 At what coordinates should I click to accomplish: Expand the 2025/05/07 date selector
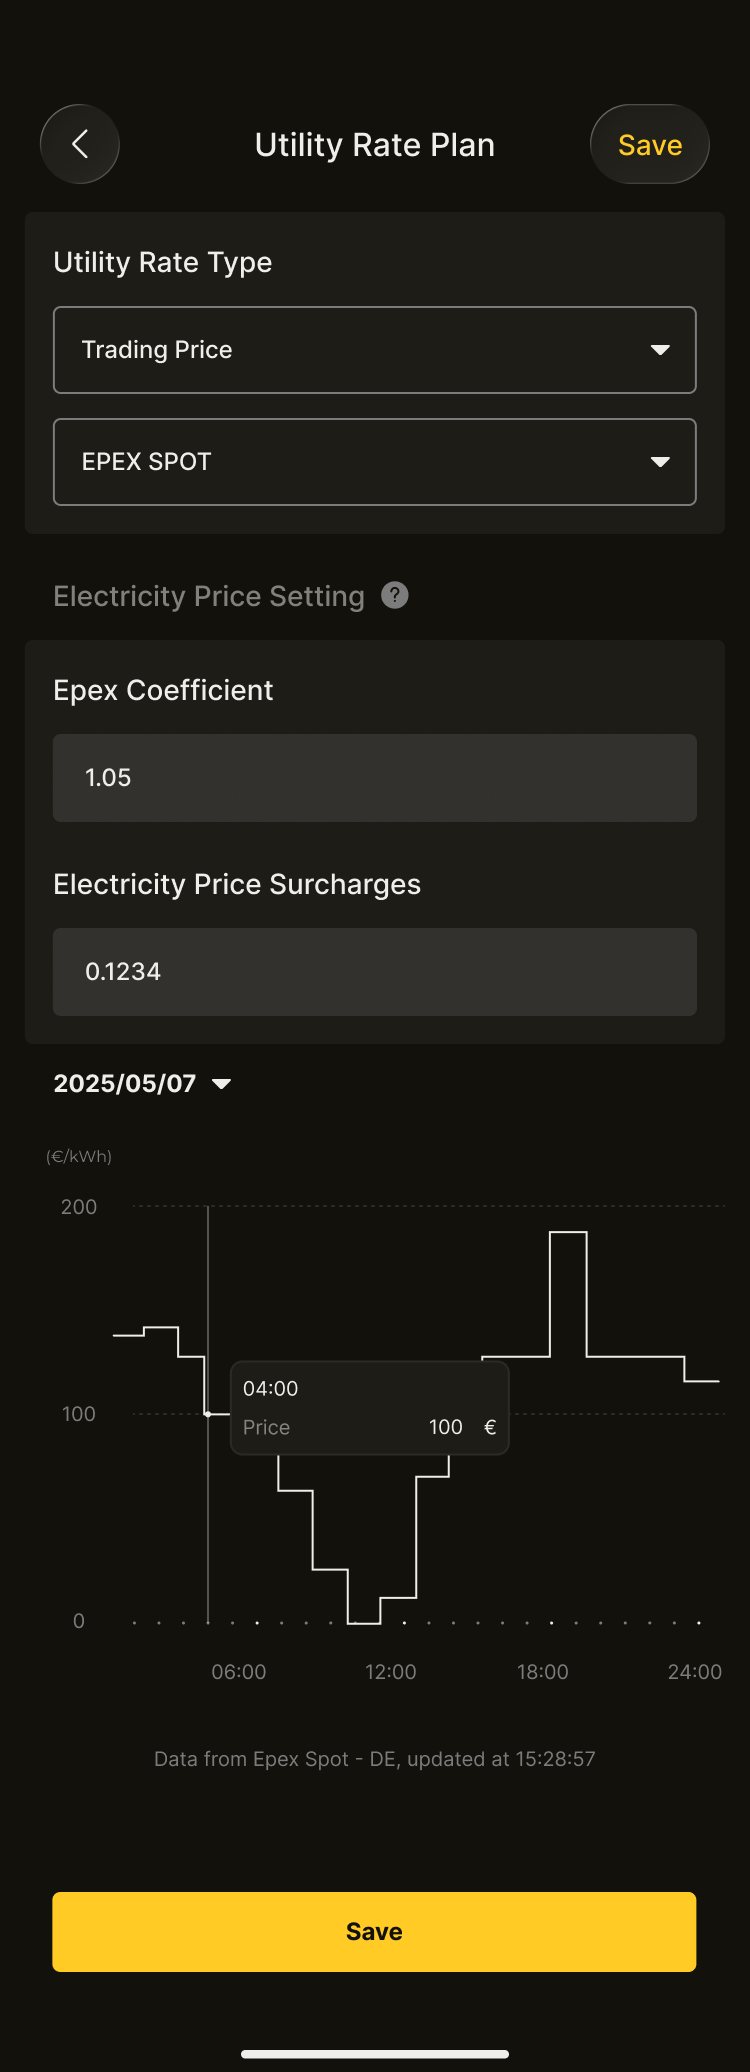point(142,1084)
